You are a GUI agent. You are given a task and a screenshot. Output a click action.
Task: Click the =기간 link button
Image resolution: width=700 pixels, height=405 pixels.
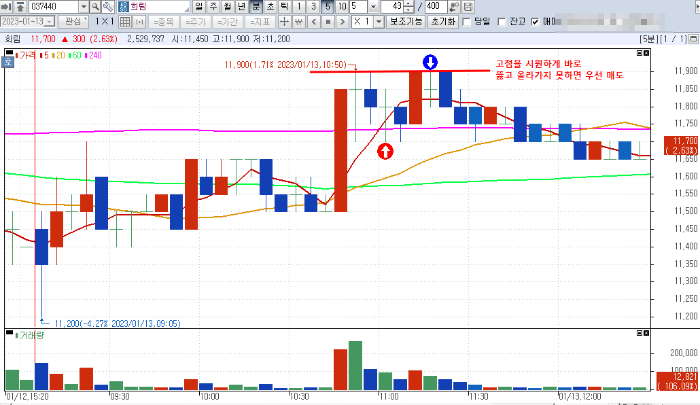pyautogui.click(x=228, y=21)
